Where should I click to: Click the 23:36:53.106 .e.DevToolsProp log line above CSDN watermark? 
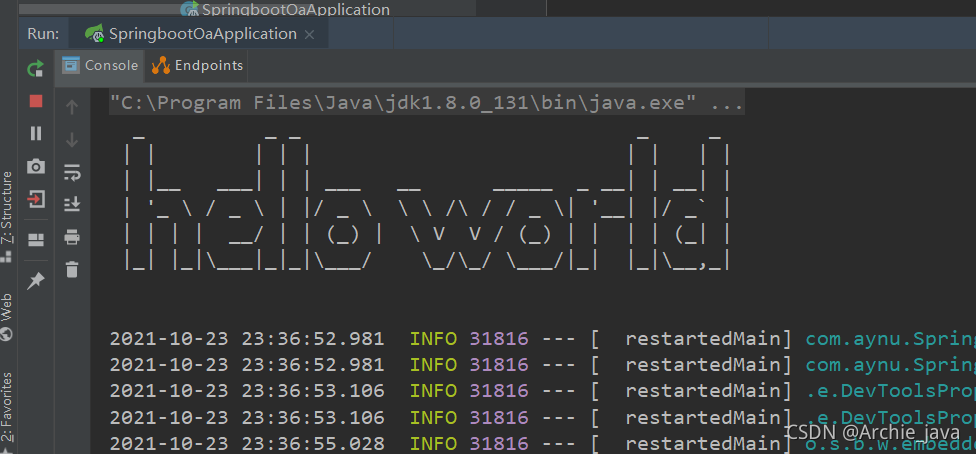[x=542, y=417]
